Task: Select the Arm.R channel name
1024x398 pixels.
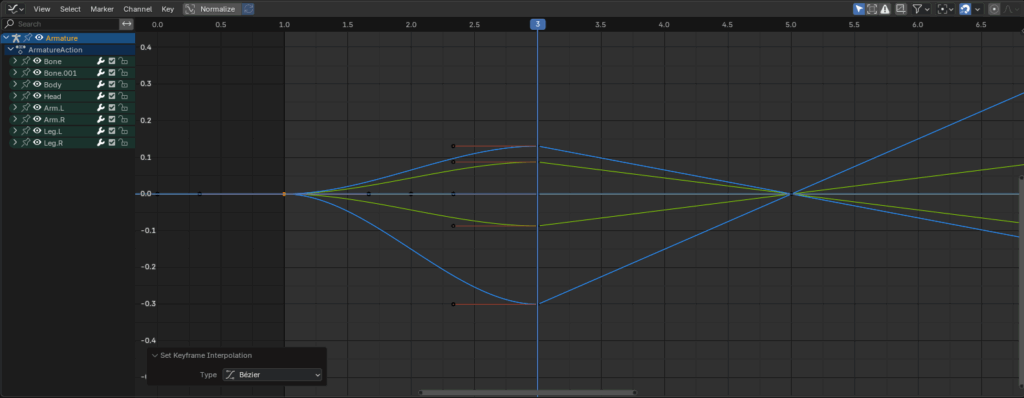Action: [x=54, y=120]
